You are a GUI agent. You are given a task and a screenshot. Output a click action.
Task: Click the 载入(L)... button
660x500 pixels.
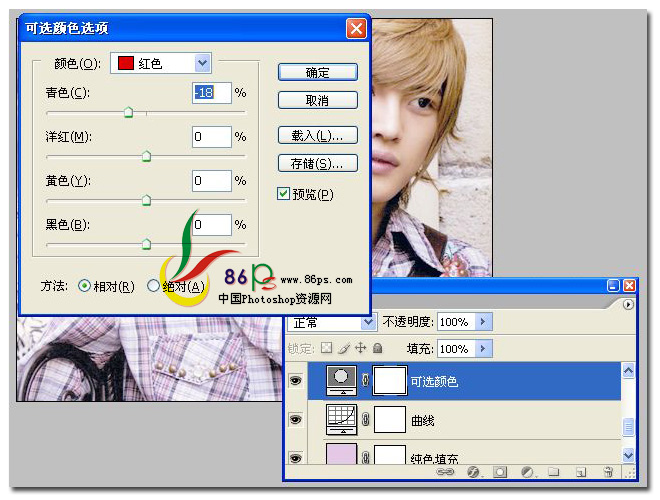(x=318, y=135)
